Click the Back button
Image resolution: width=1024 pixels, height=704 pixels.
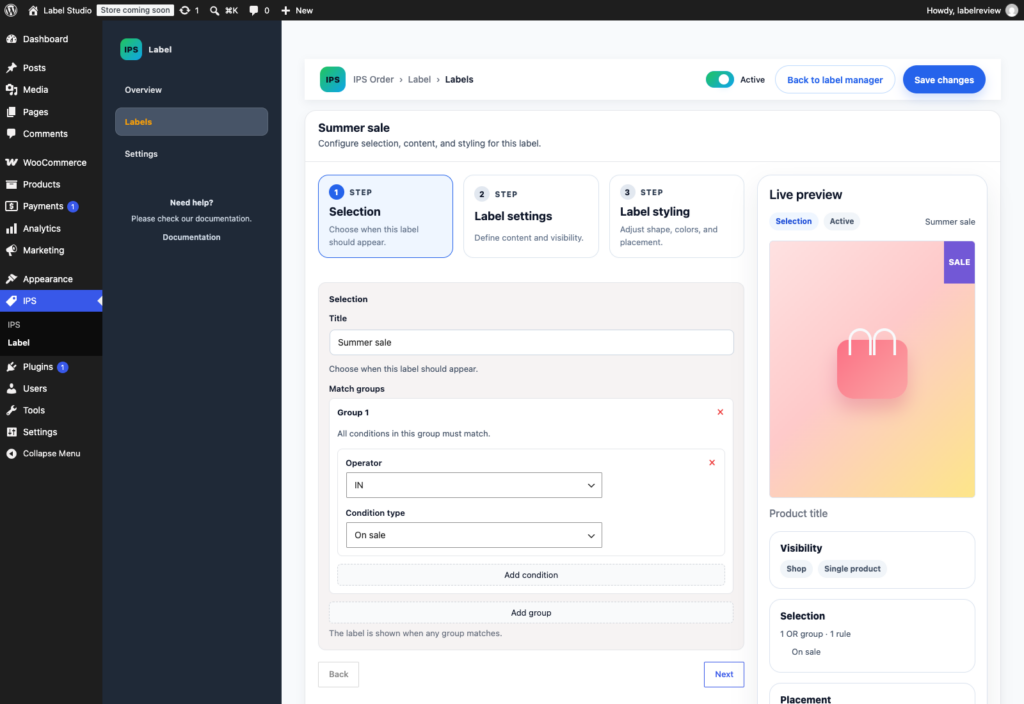point(338,674)
